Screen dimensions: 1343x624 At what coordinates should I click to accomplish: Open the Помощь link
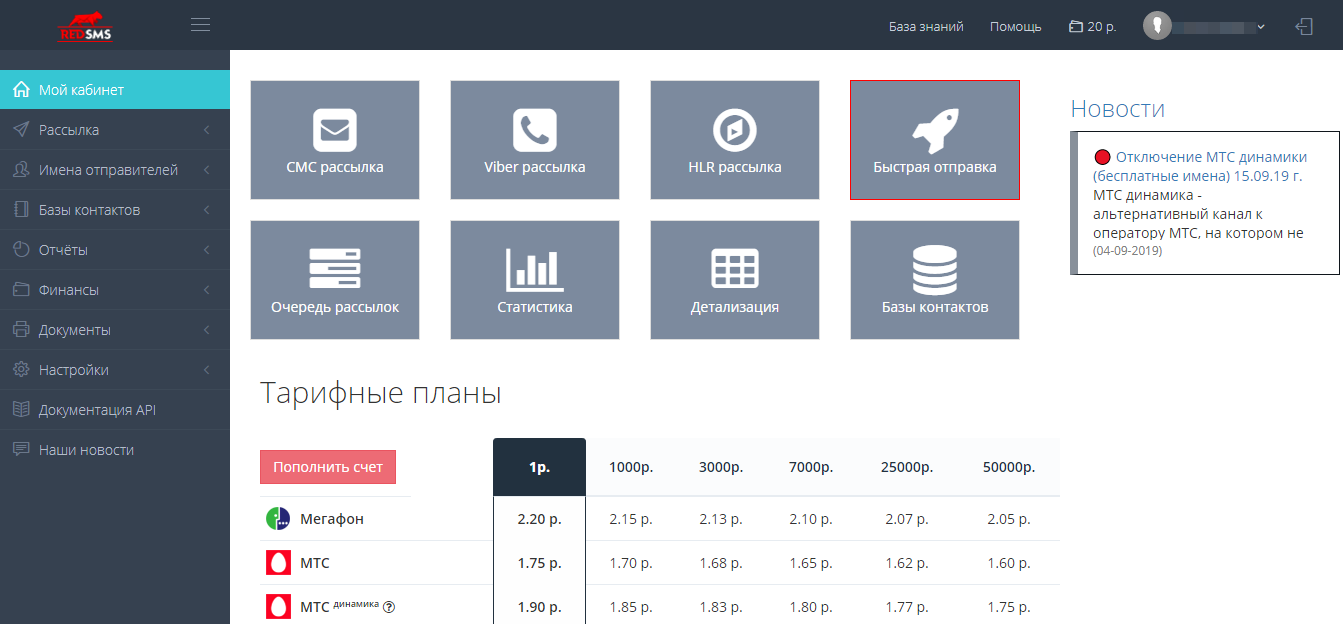click(1016, 27)
